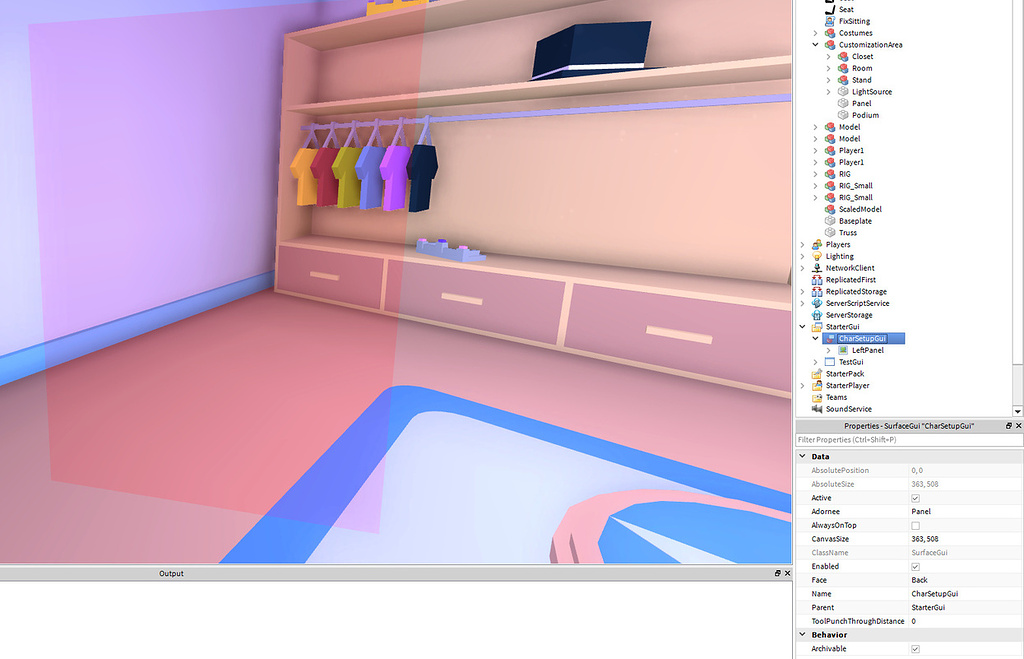Click the Closet model icon
1024x659 pixels.
click(x=843, y=56)
